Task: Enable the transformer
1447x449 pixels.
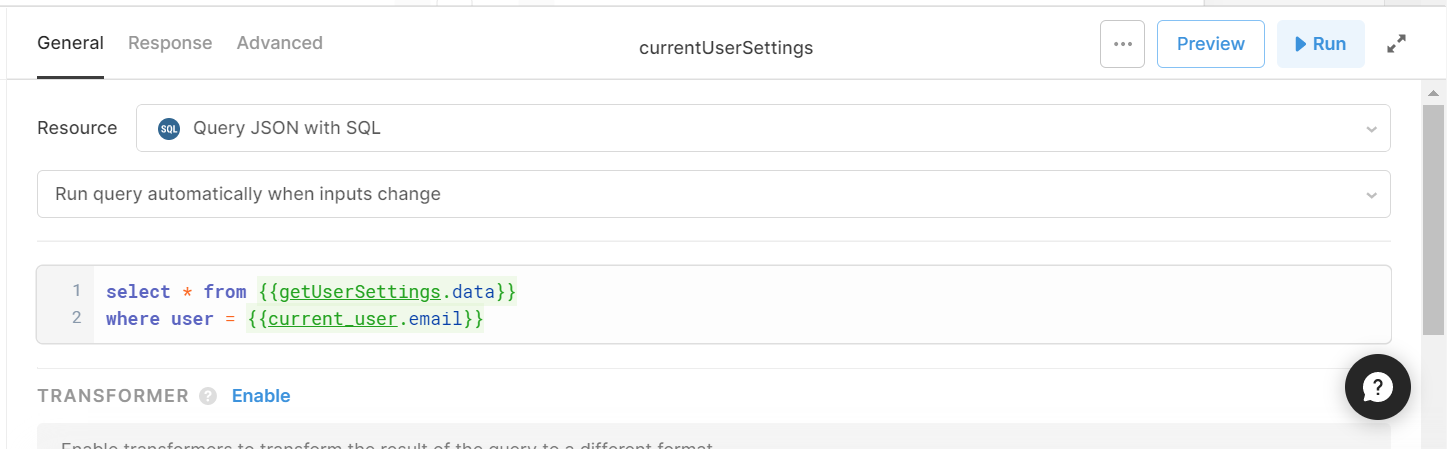Action: pyautogui.click(x=261, y=396)
